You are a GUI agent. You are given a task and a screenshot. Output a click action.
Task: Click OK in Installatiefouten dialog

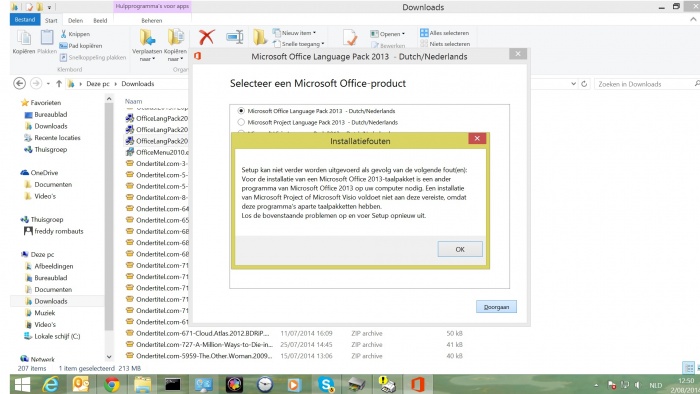tap(460, 249)
